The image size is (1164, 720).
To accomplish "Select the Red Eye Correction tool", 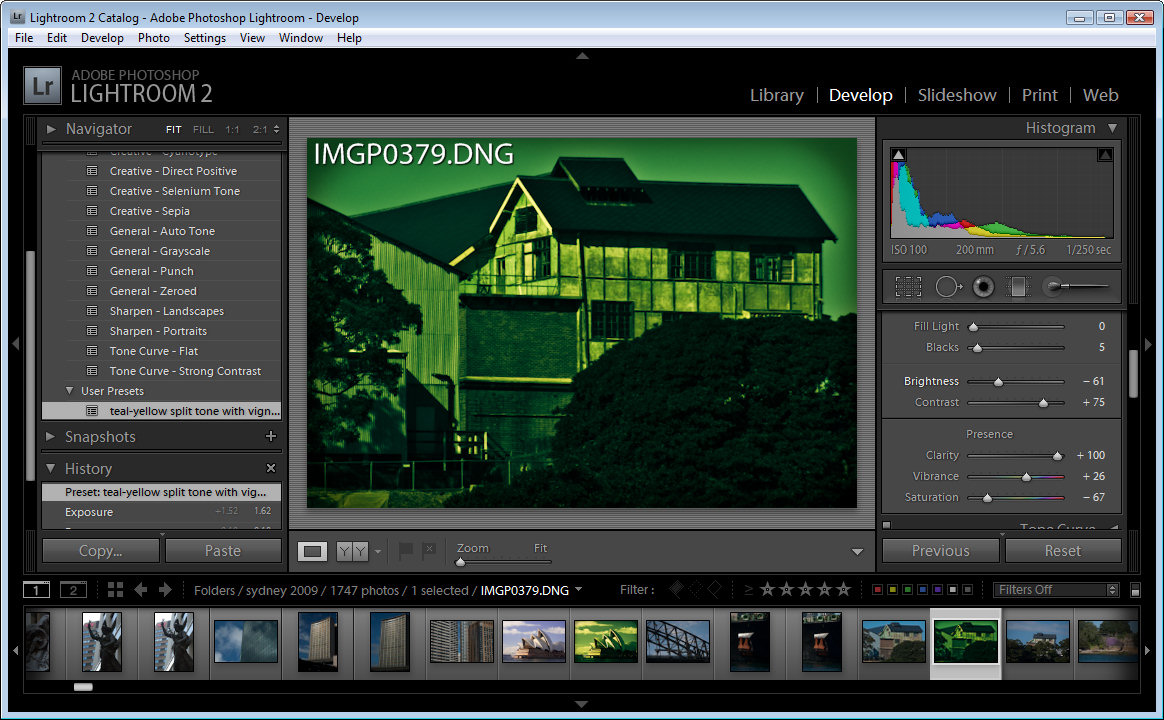I will coord(984,287).
